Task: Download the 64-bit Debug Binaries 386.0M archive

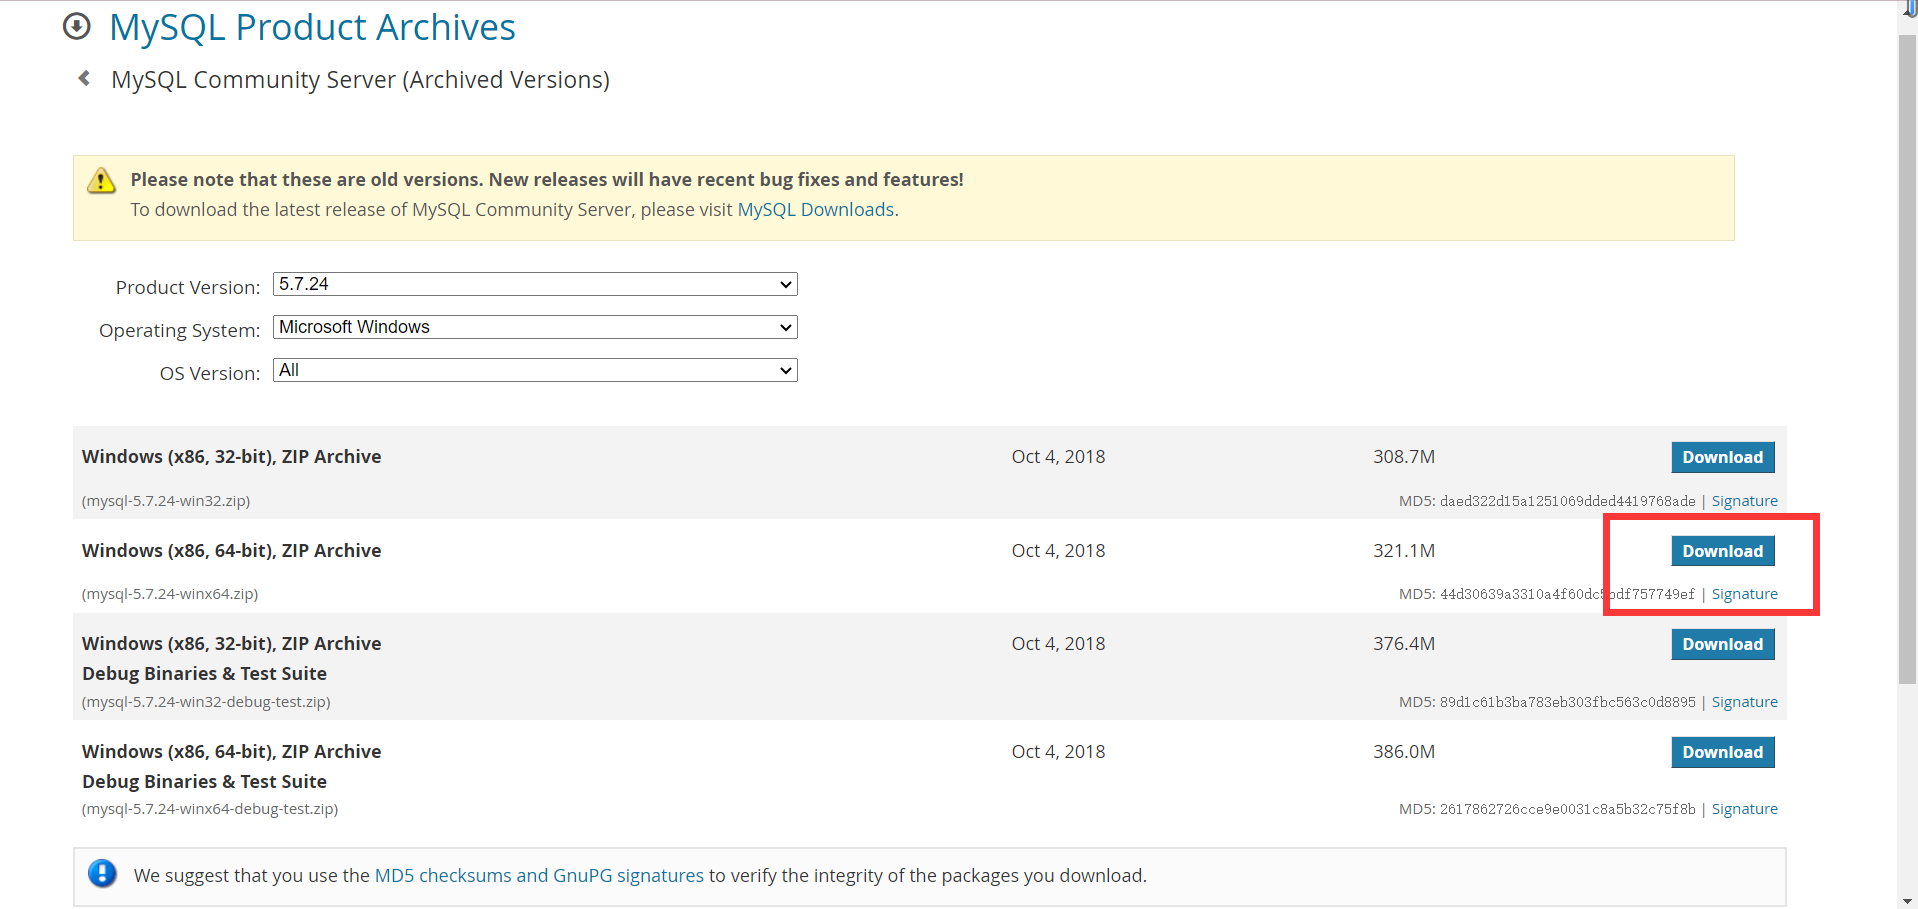Action: tap(1723, 752)
